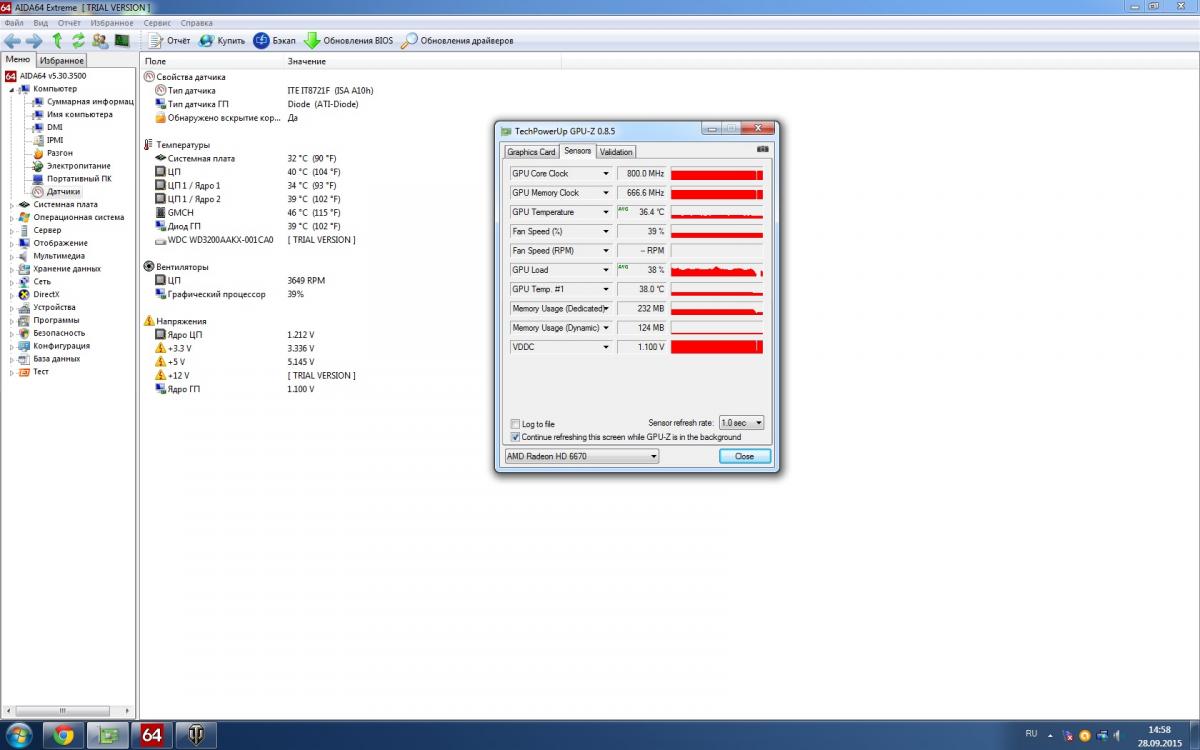The height and width of the screenshot is (750, 1200).
Task: Uncheck Continue refreshing in background checkbox
Action: 515,437
